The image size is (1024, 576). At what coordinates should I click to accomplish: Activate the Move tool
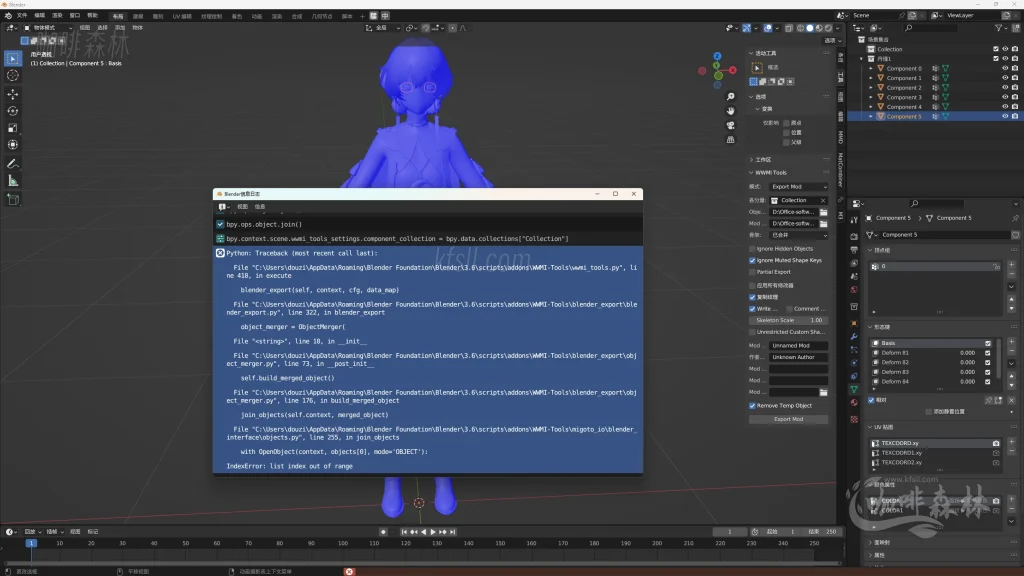pos(13,93)
